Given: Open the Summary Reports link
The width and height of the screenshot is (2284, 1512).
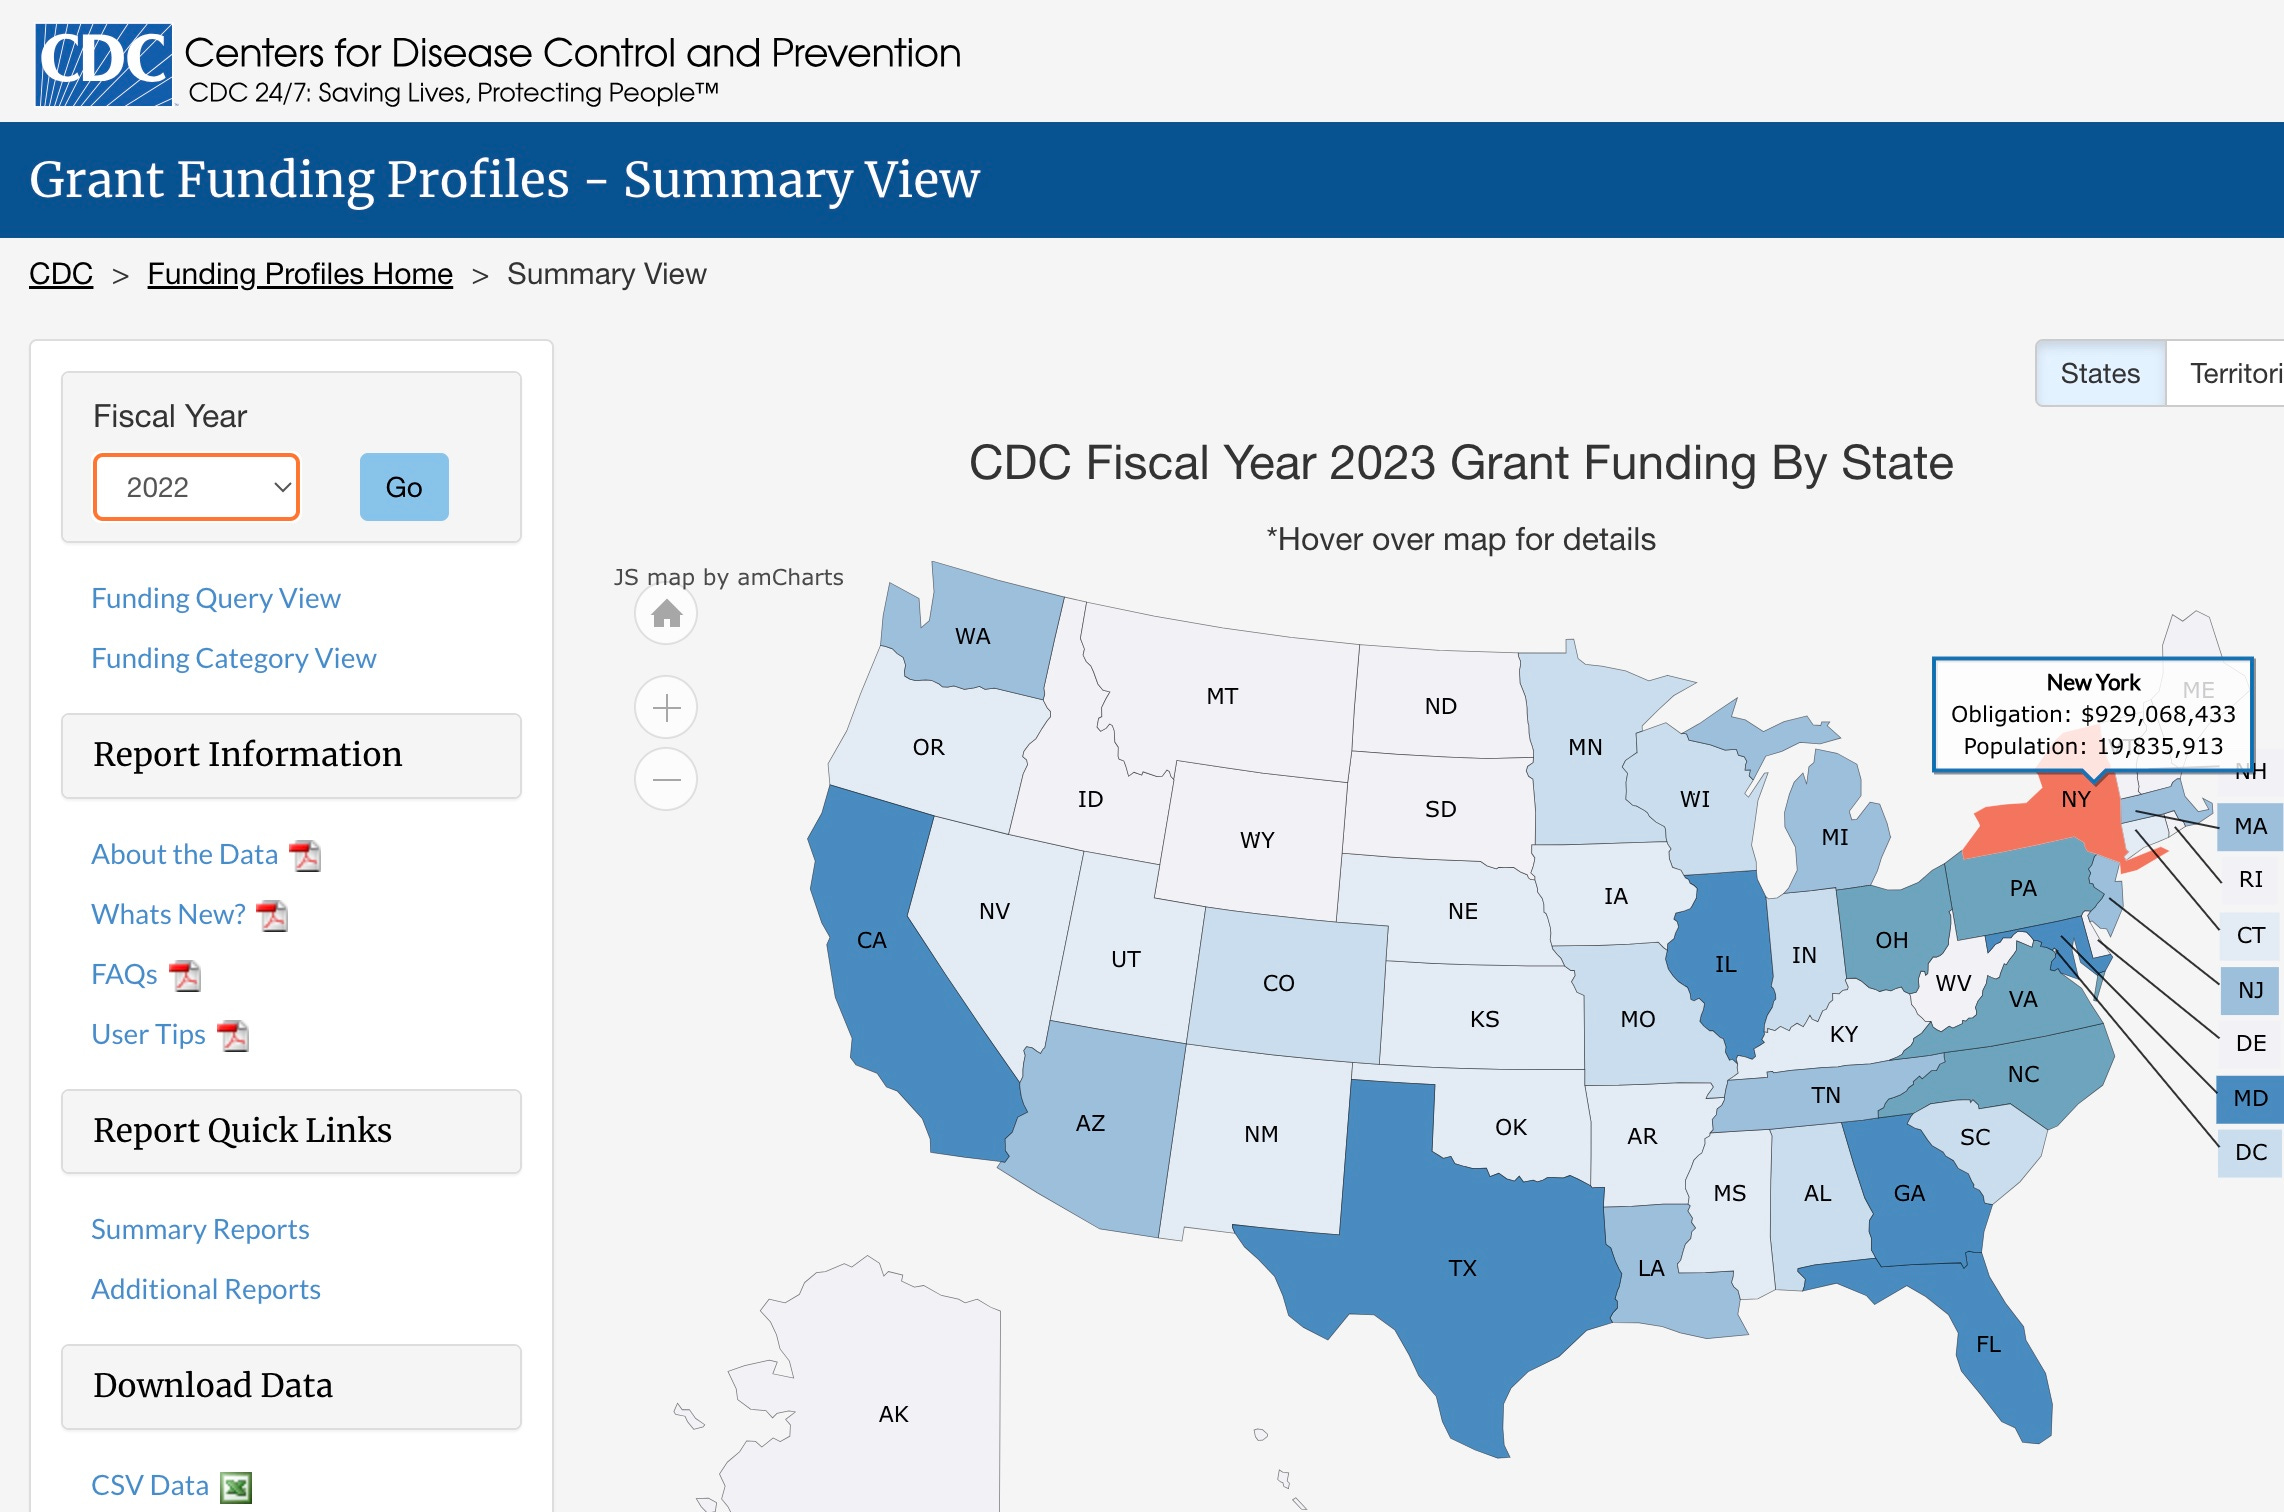Looking at the screenshot, I should point(200,1229).
